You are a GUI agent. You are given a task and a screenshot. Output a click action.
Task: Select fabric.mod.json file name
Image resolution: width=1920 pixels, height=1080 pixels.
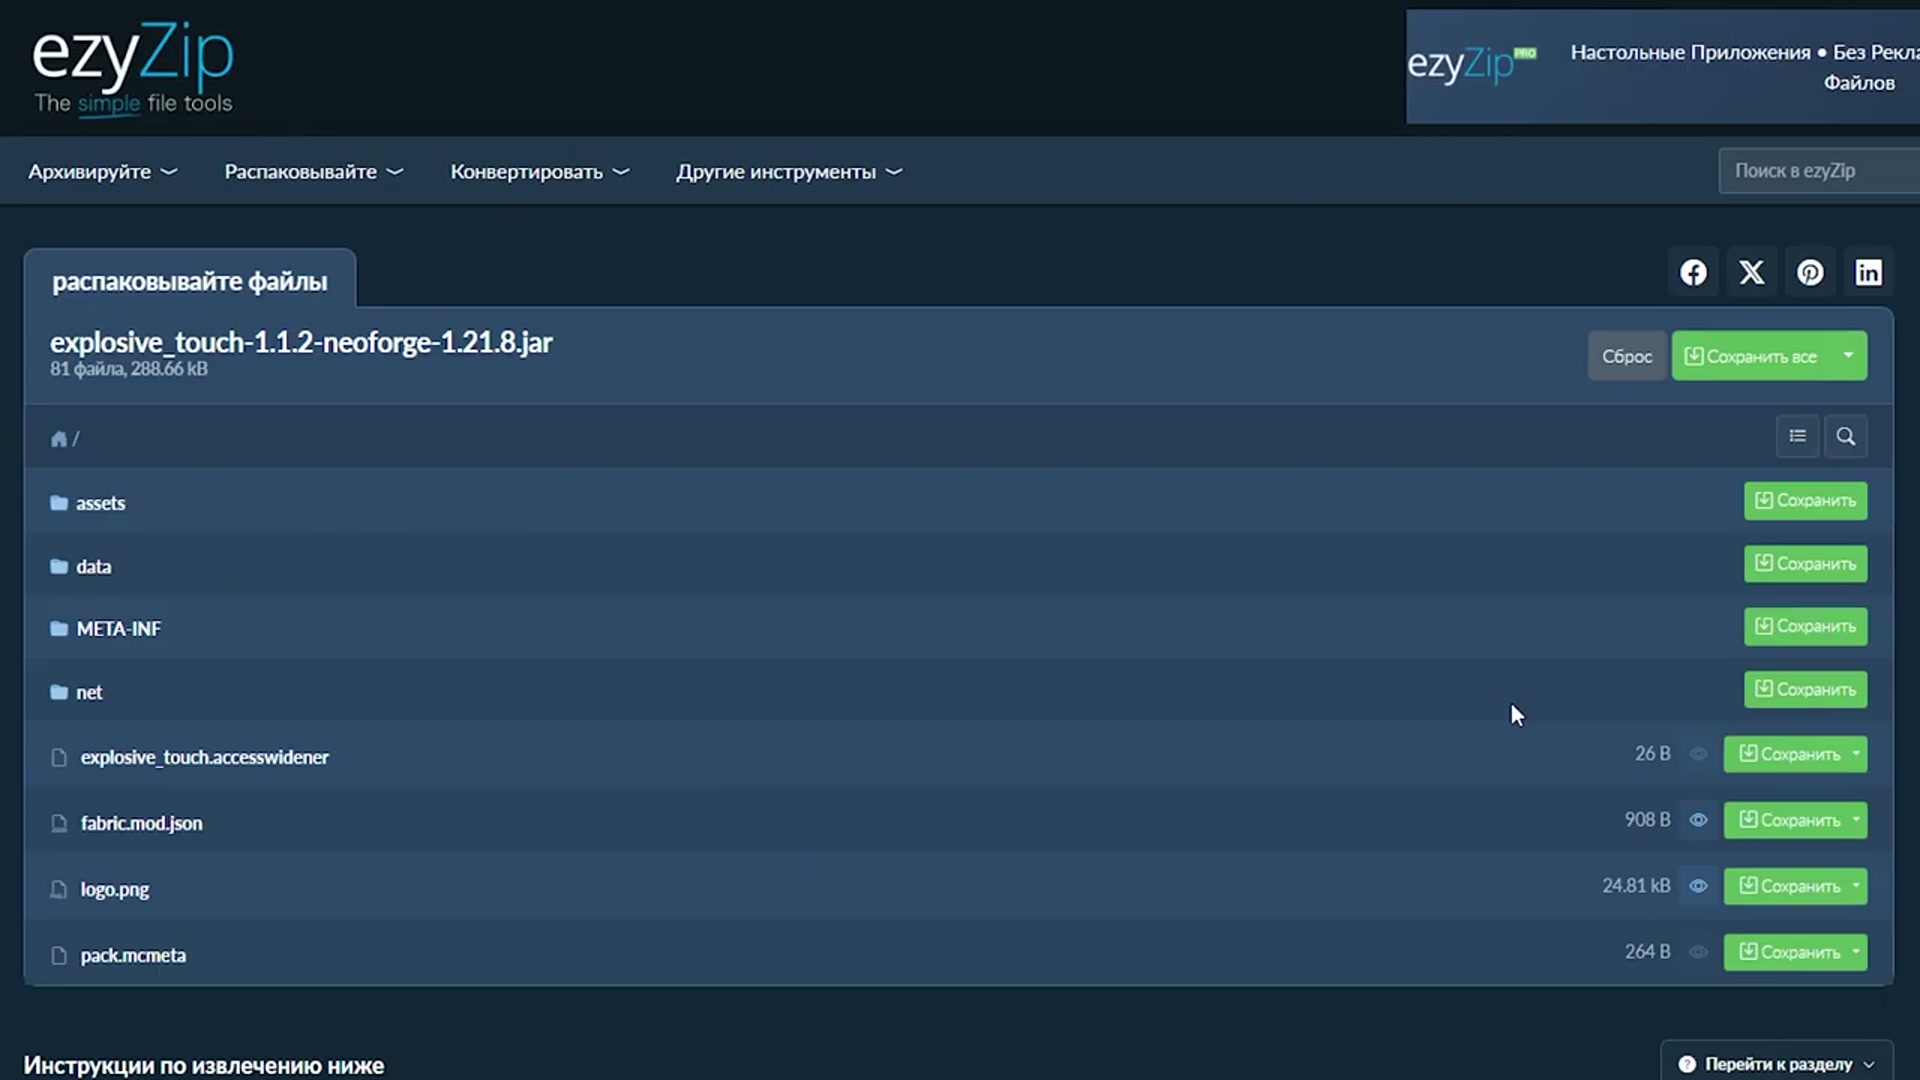click(x=141, y=823)
